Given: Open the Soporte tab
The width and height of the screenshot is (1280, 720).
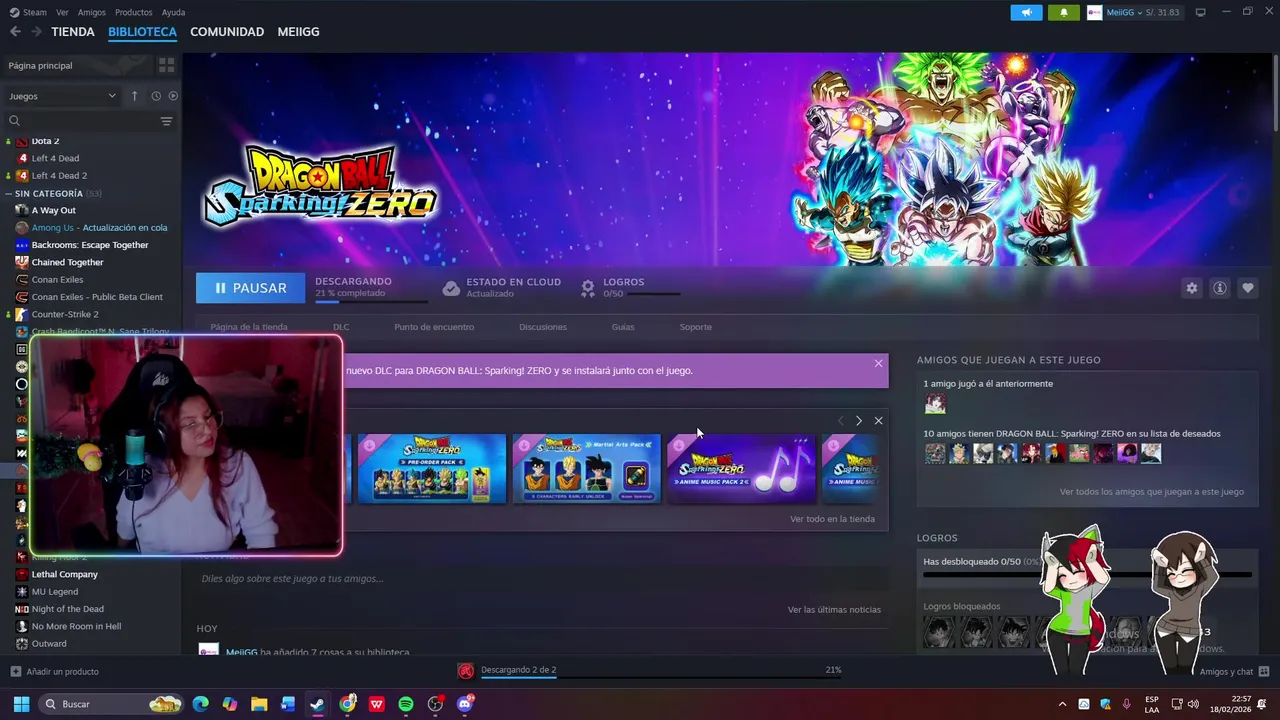Looking at the screenshot, I should [x=696, y=327].
